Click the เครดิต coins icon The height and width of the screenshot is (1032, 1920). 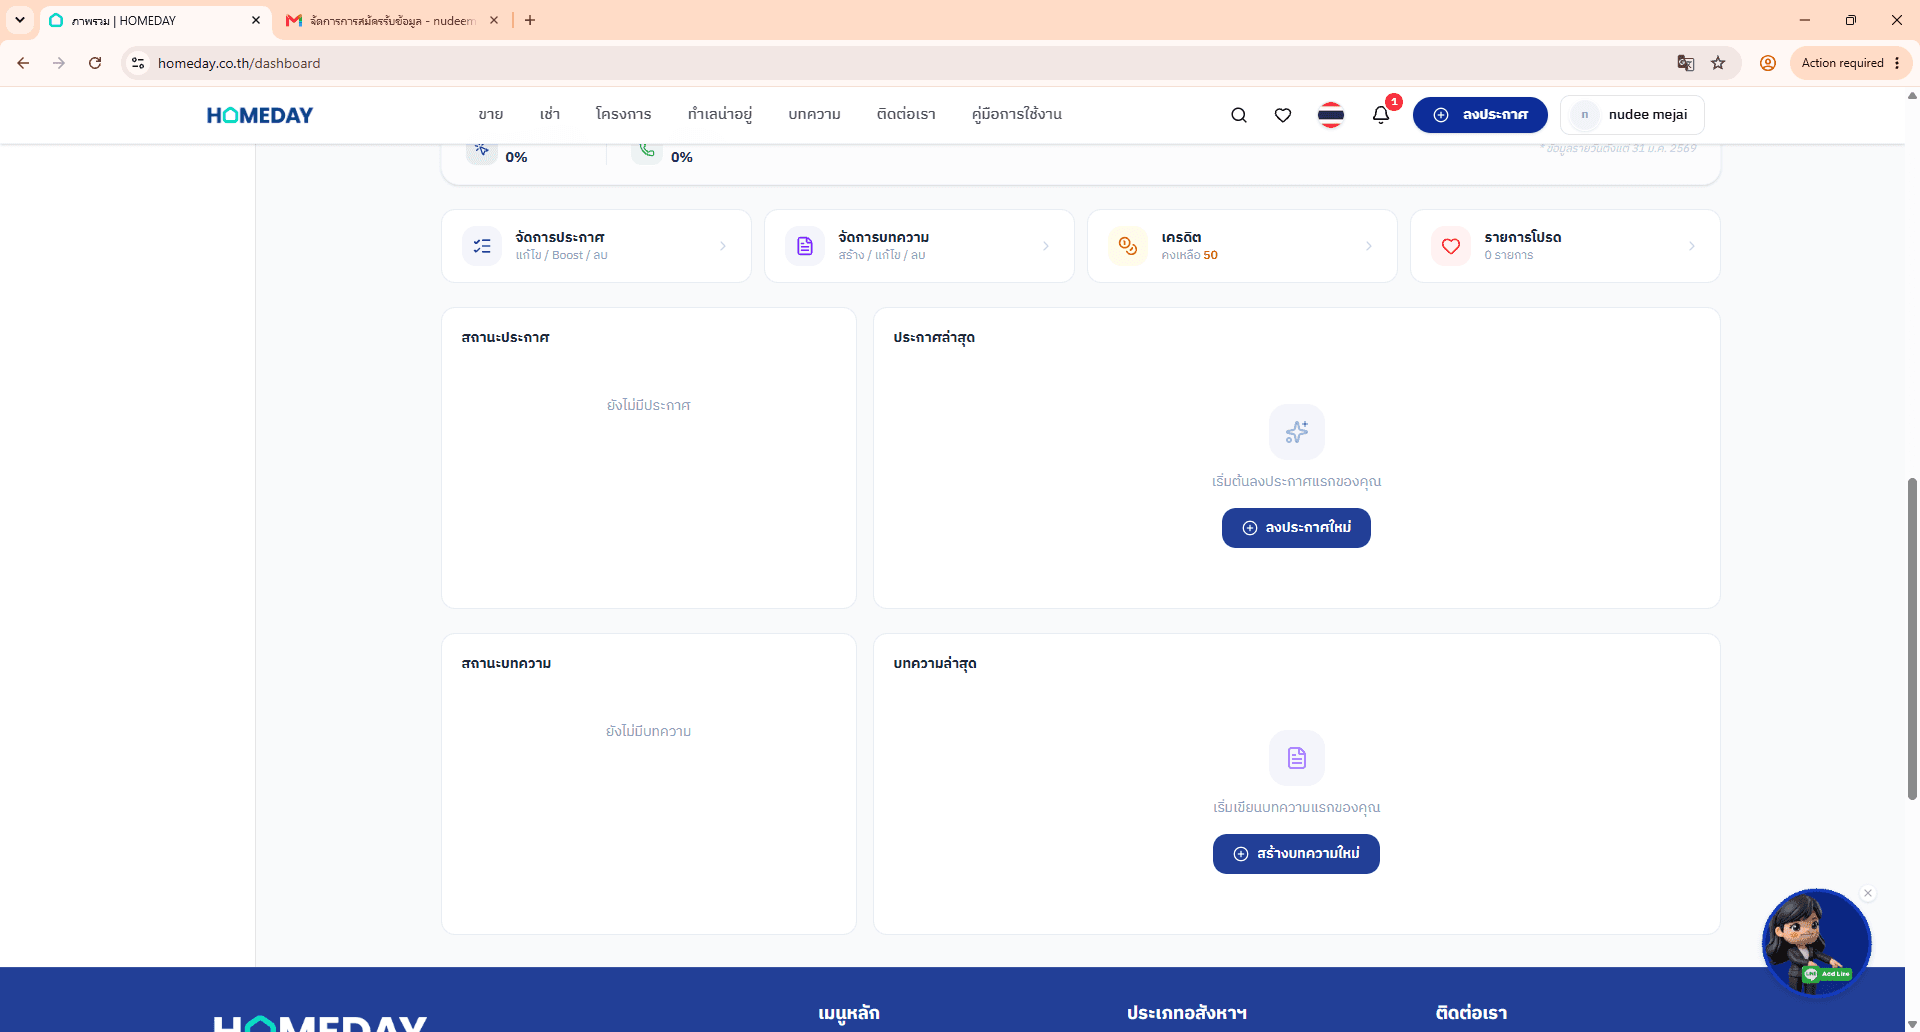[x=1128, y=246]
